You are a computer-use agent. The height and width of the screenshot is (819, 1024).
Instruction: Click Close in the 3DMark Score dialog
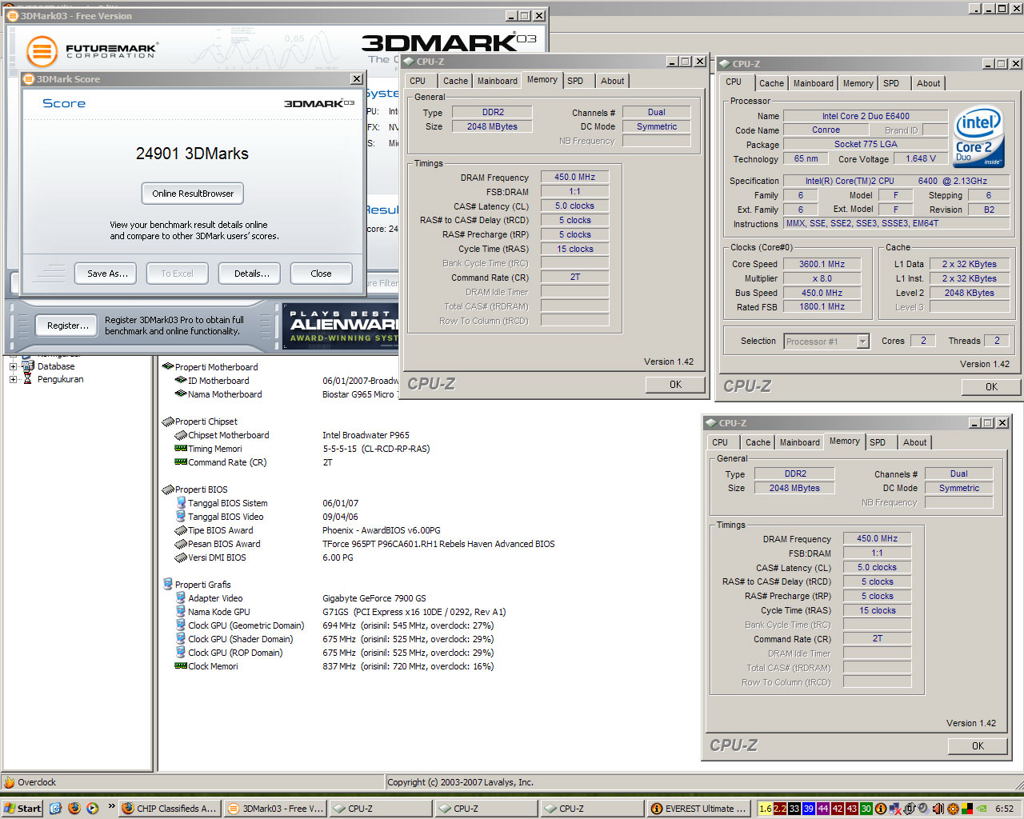click(x=321, y=274)
